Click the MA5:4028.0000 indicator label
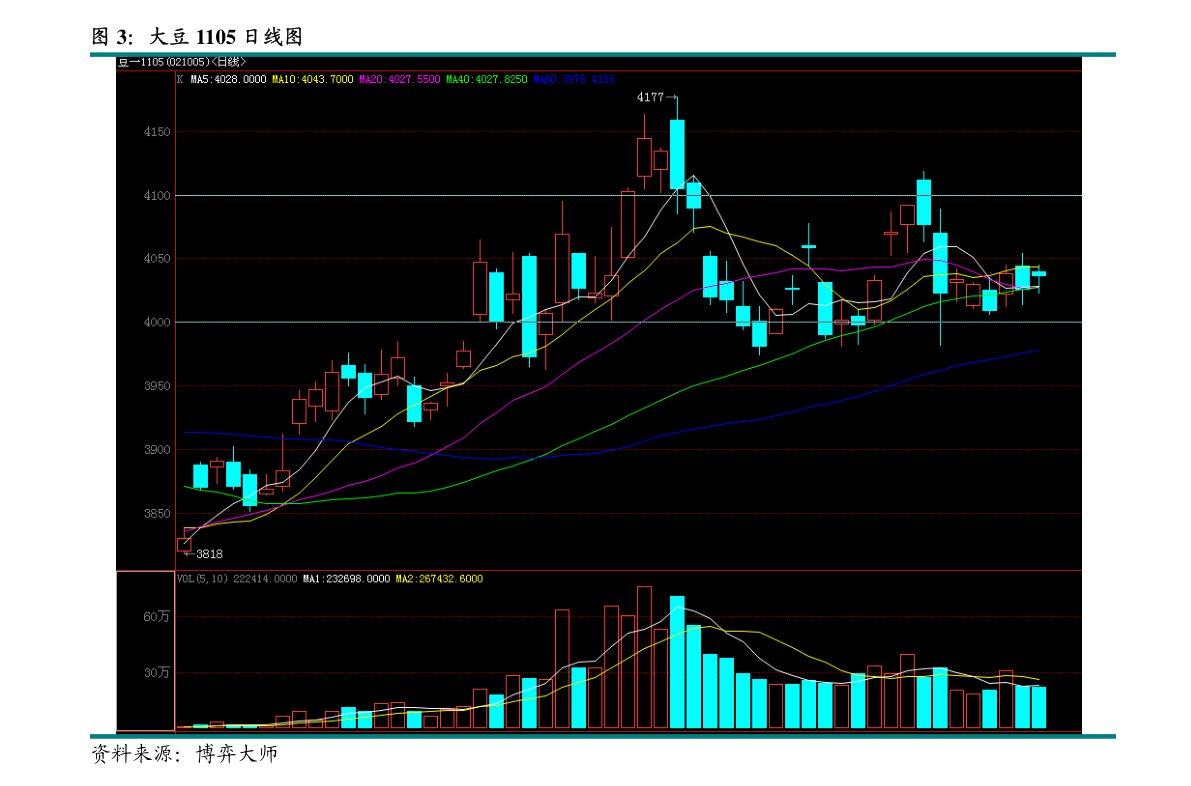Screen dimensions: 1191x786 [x=228, y=79]
